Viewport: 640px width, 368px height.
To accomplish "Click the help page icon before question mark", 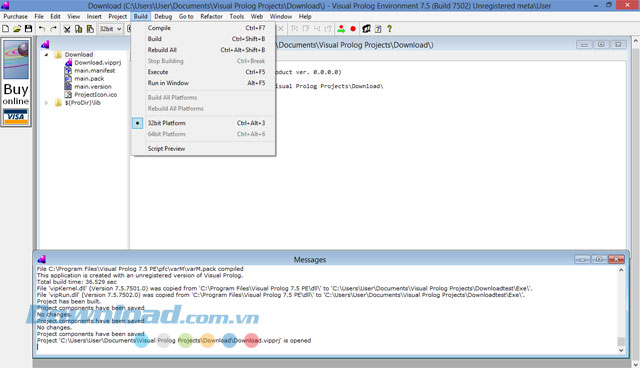I will click(x=378, y=29).
